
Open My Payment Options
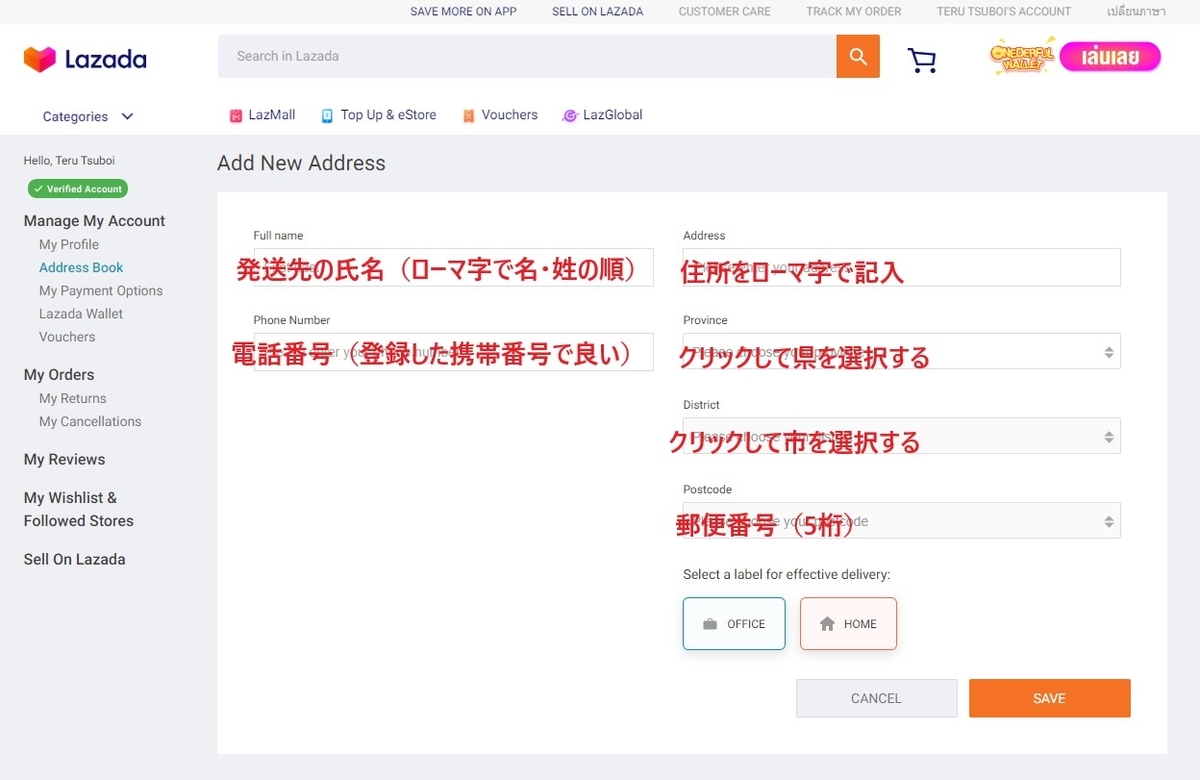coord(101,291)
